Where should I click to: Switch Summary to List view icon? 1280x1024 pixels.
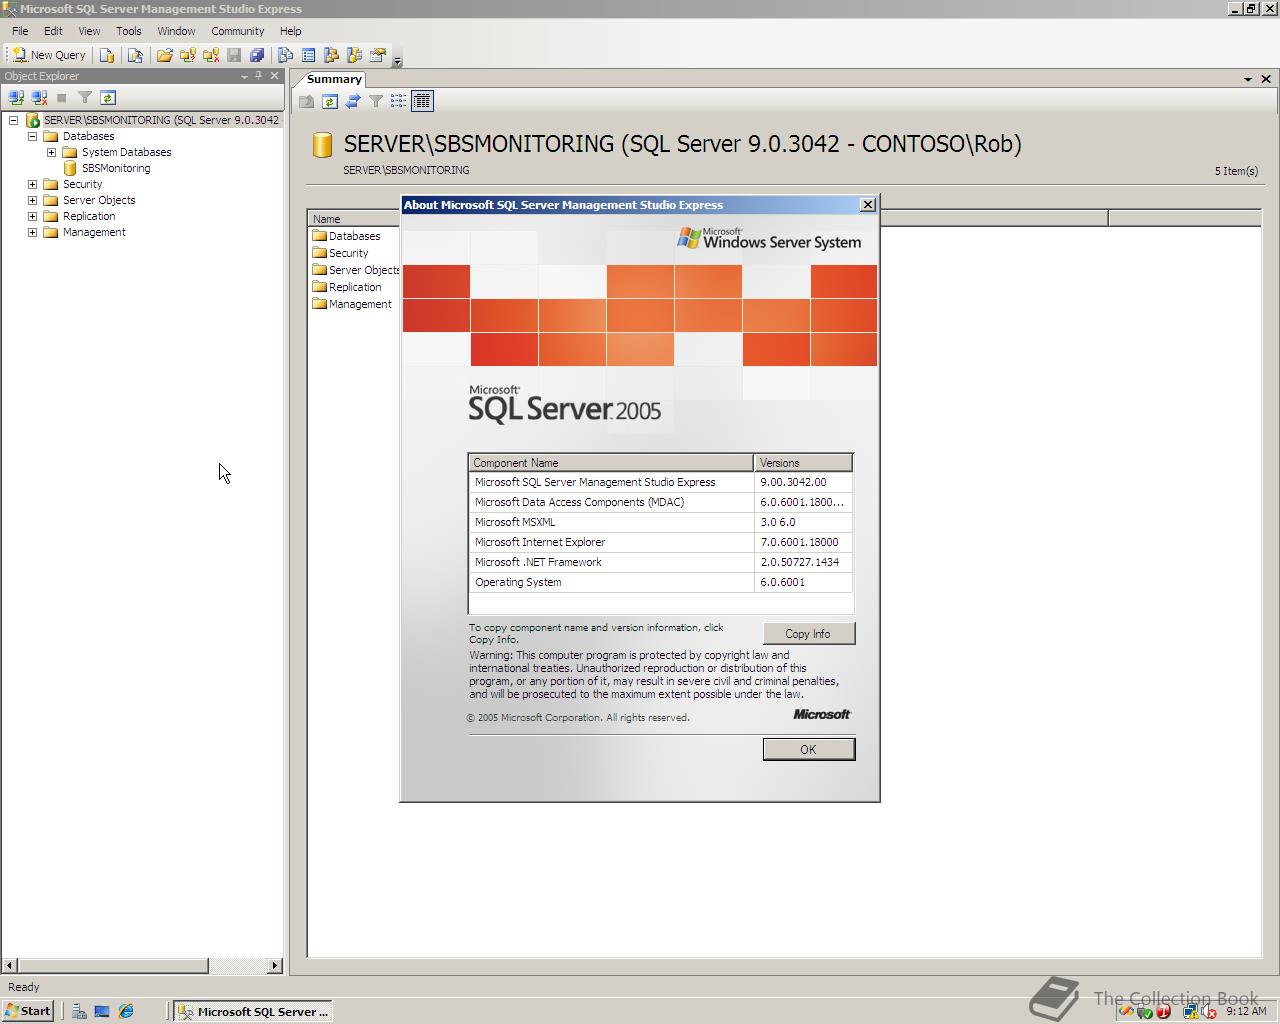[399, 101]
